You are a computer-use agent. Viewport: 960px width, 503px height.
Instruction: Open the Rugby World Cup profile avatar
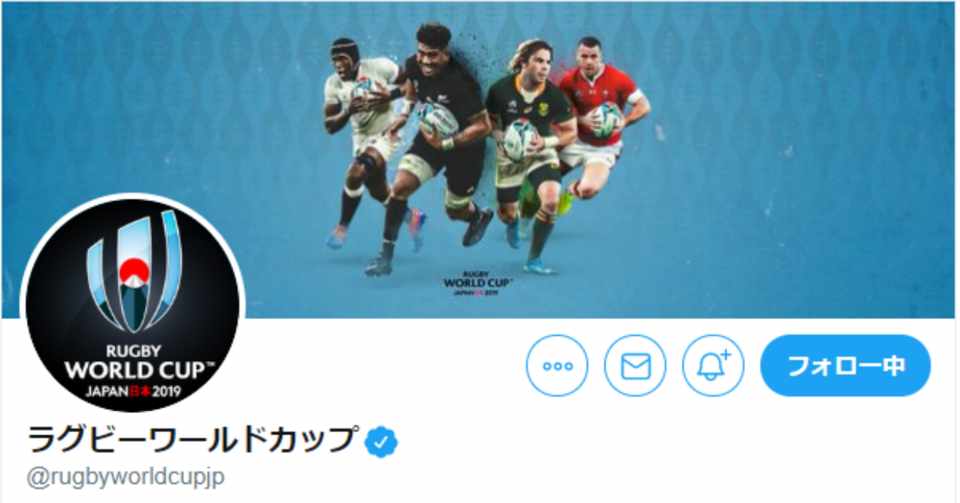pyautogui.click(x=133, y=304)
